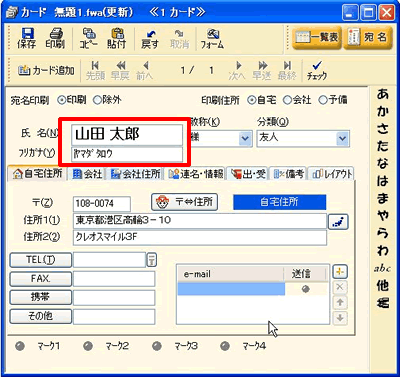The height and width of the screenshot is (377, 400).
Task: Click the フリガナ field with ヤマダ タロウ
Action: [x=127, y=154]
